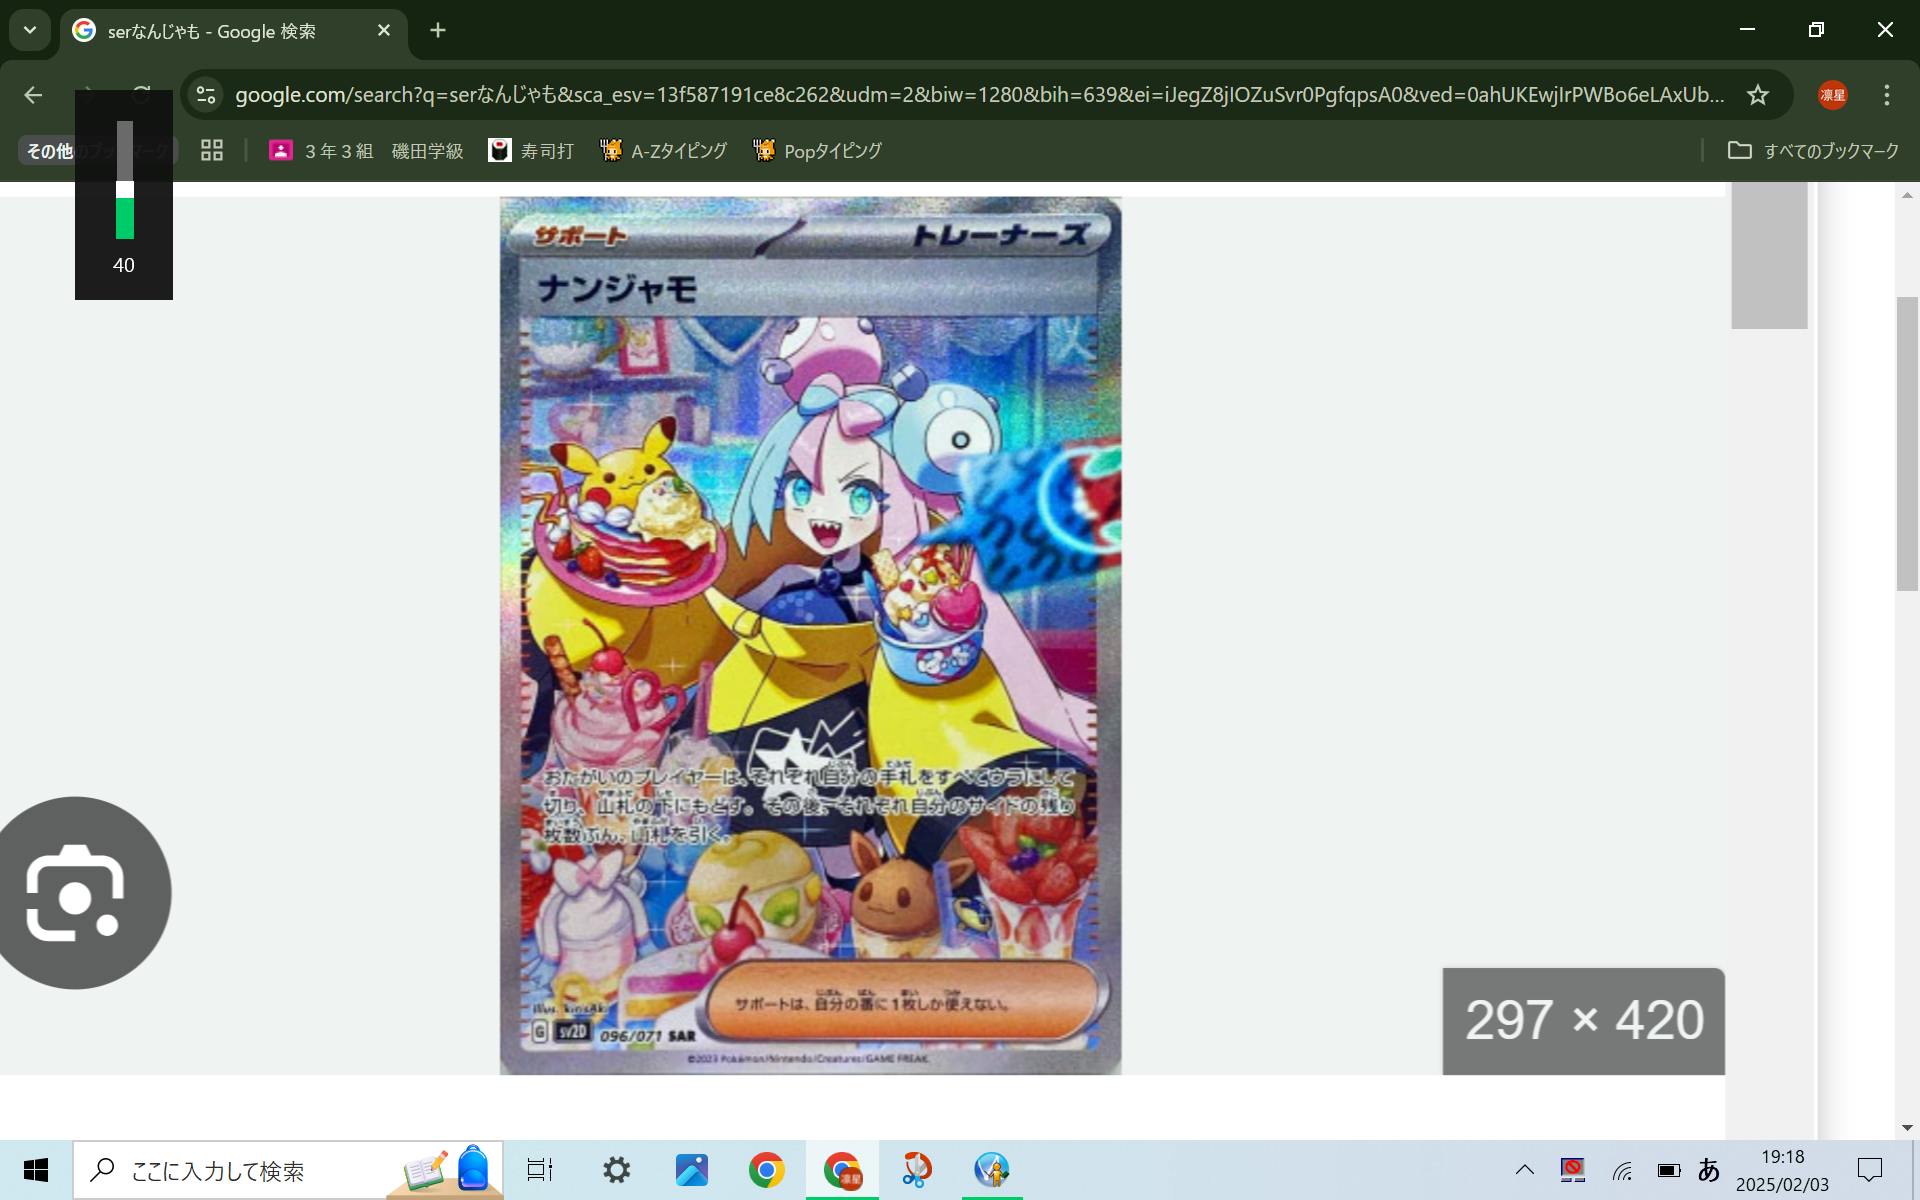The width and height of the screenshot is (1920, 1200).
Task: Open a new browser tab
Action: pos(437,30)
